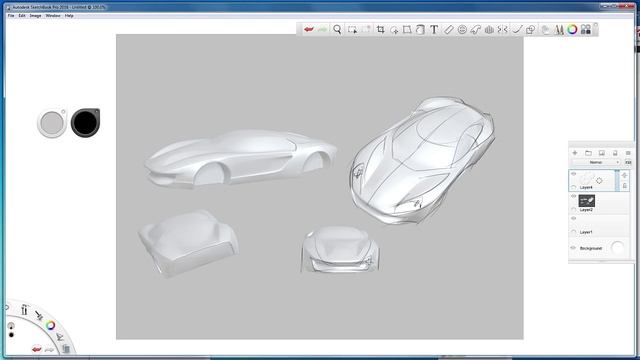Click the Background color circle swatch
640x360 pixels.
point(618,248)
